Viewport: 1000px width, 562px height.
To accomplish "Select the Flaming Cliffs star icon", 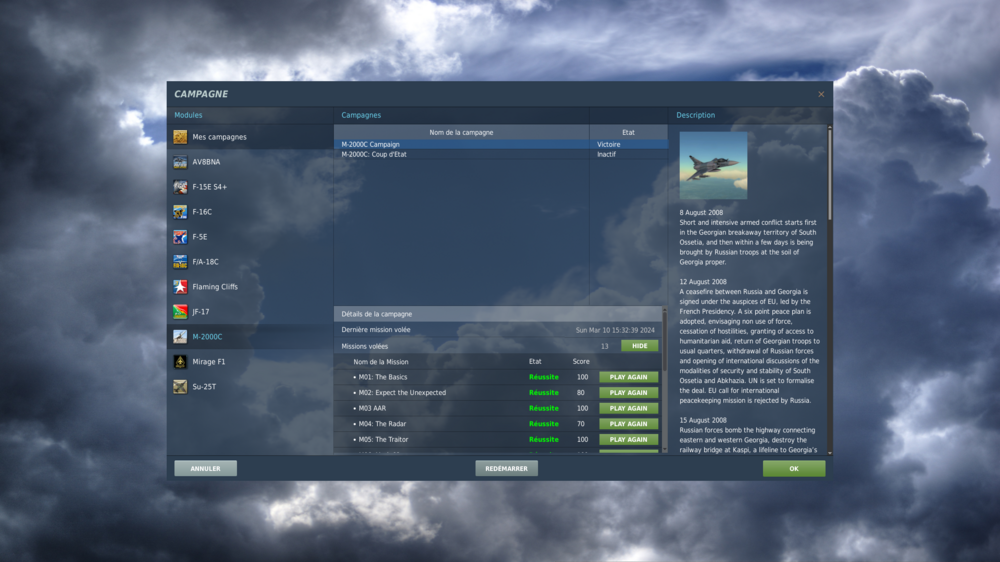I will point(180,286).
